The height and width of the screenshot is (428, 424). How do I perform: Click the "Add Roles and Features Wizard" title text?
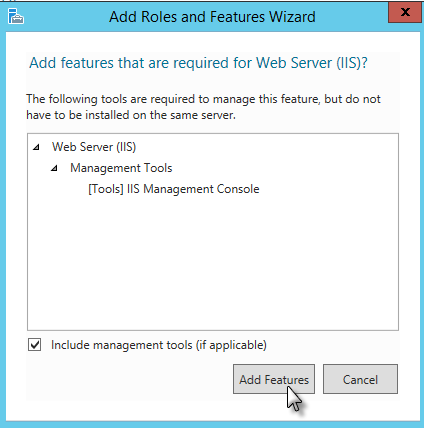[x=212, y=17]
